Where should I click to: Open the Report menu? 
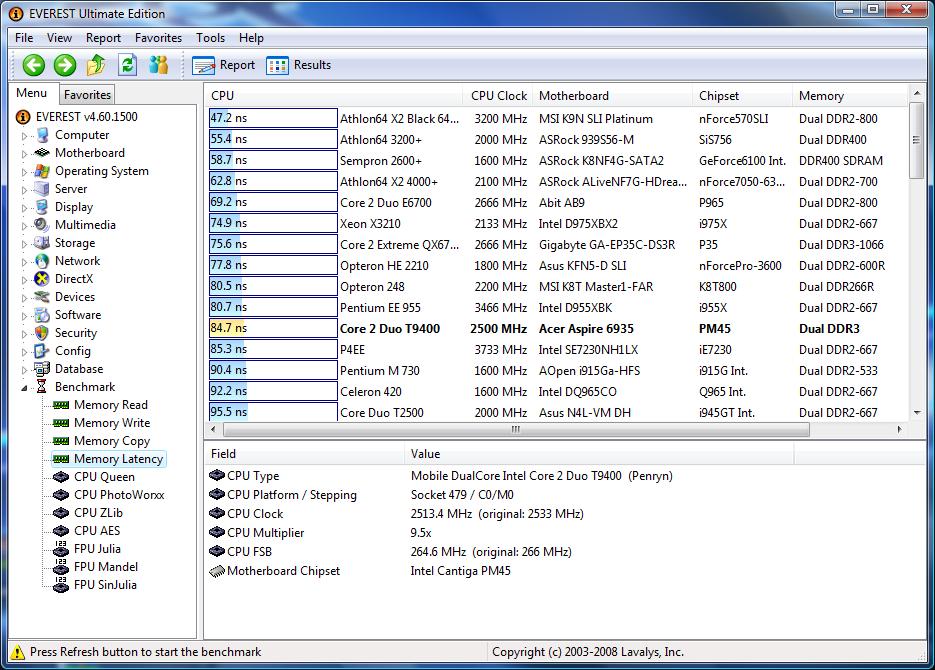[103, 38]
